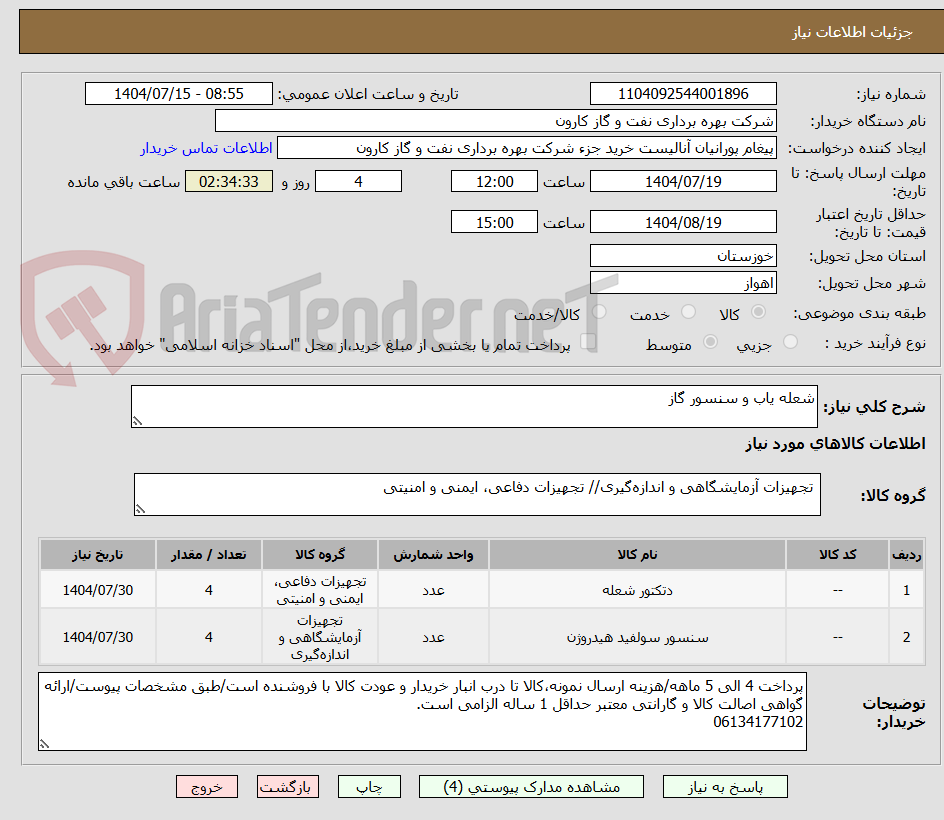This screenshot has height=820, width=944.
Task: Select the کالا radio under طبقه بندی موضوعی
Action: pyautogui.click(x=758, y=311)
